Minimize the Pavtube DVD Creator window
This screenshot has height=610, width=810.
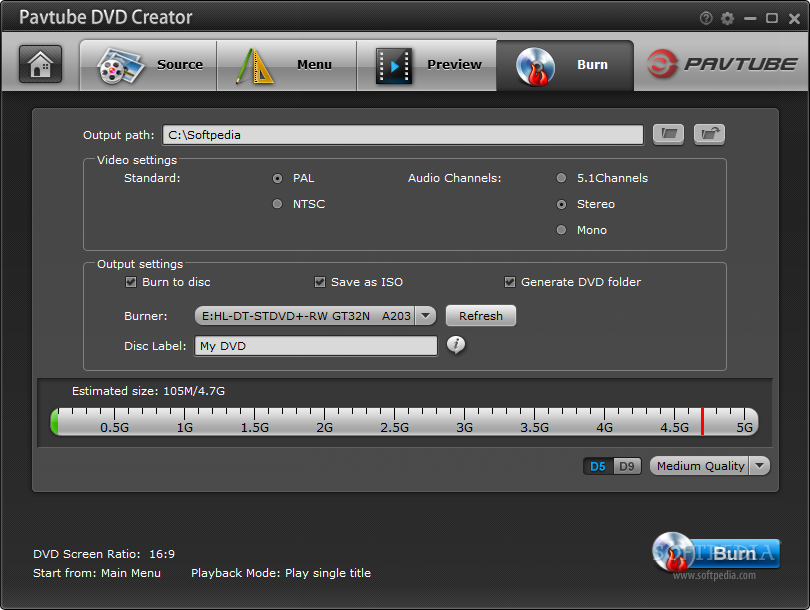[750, 19]
